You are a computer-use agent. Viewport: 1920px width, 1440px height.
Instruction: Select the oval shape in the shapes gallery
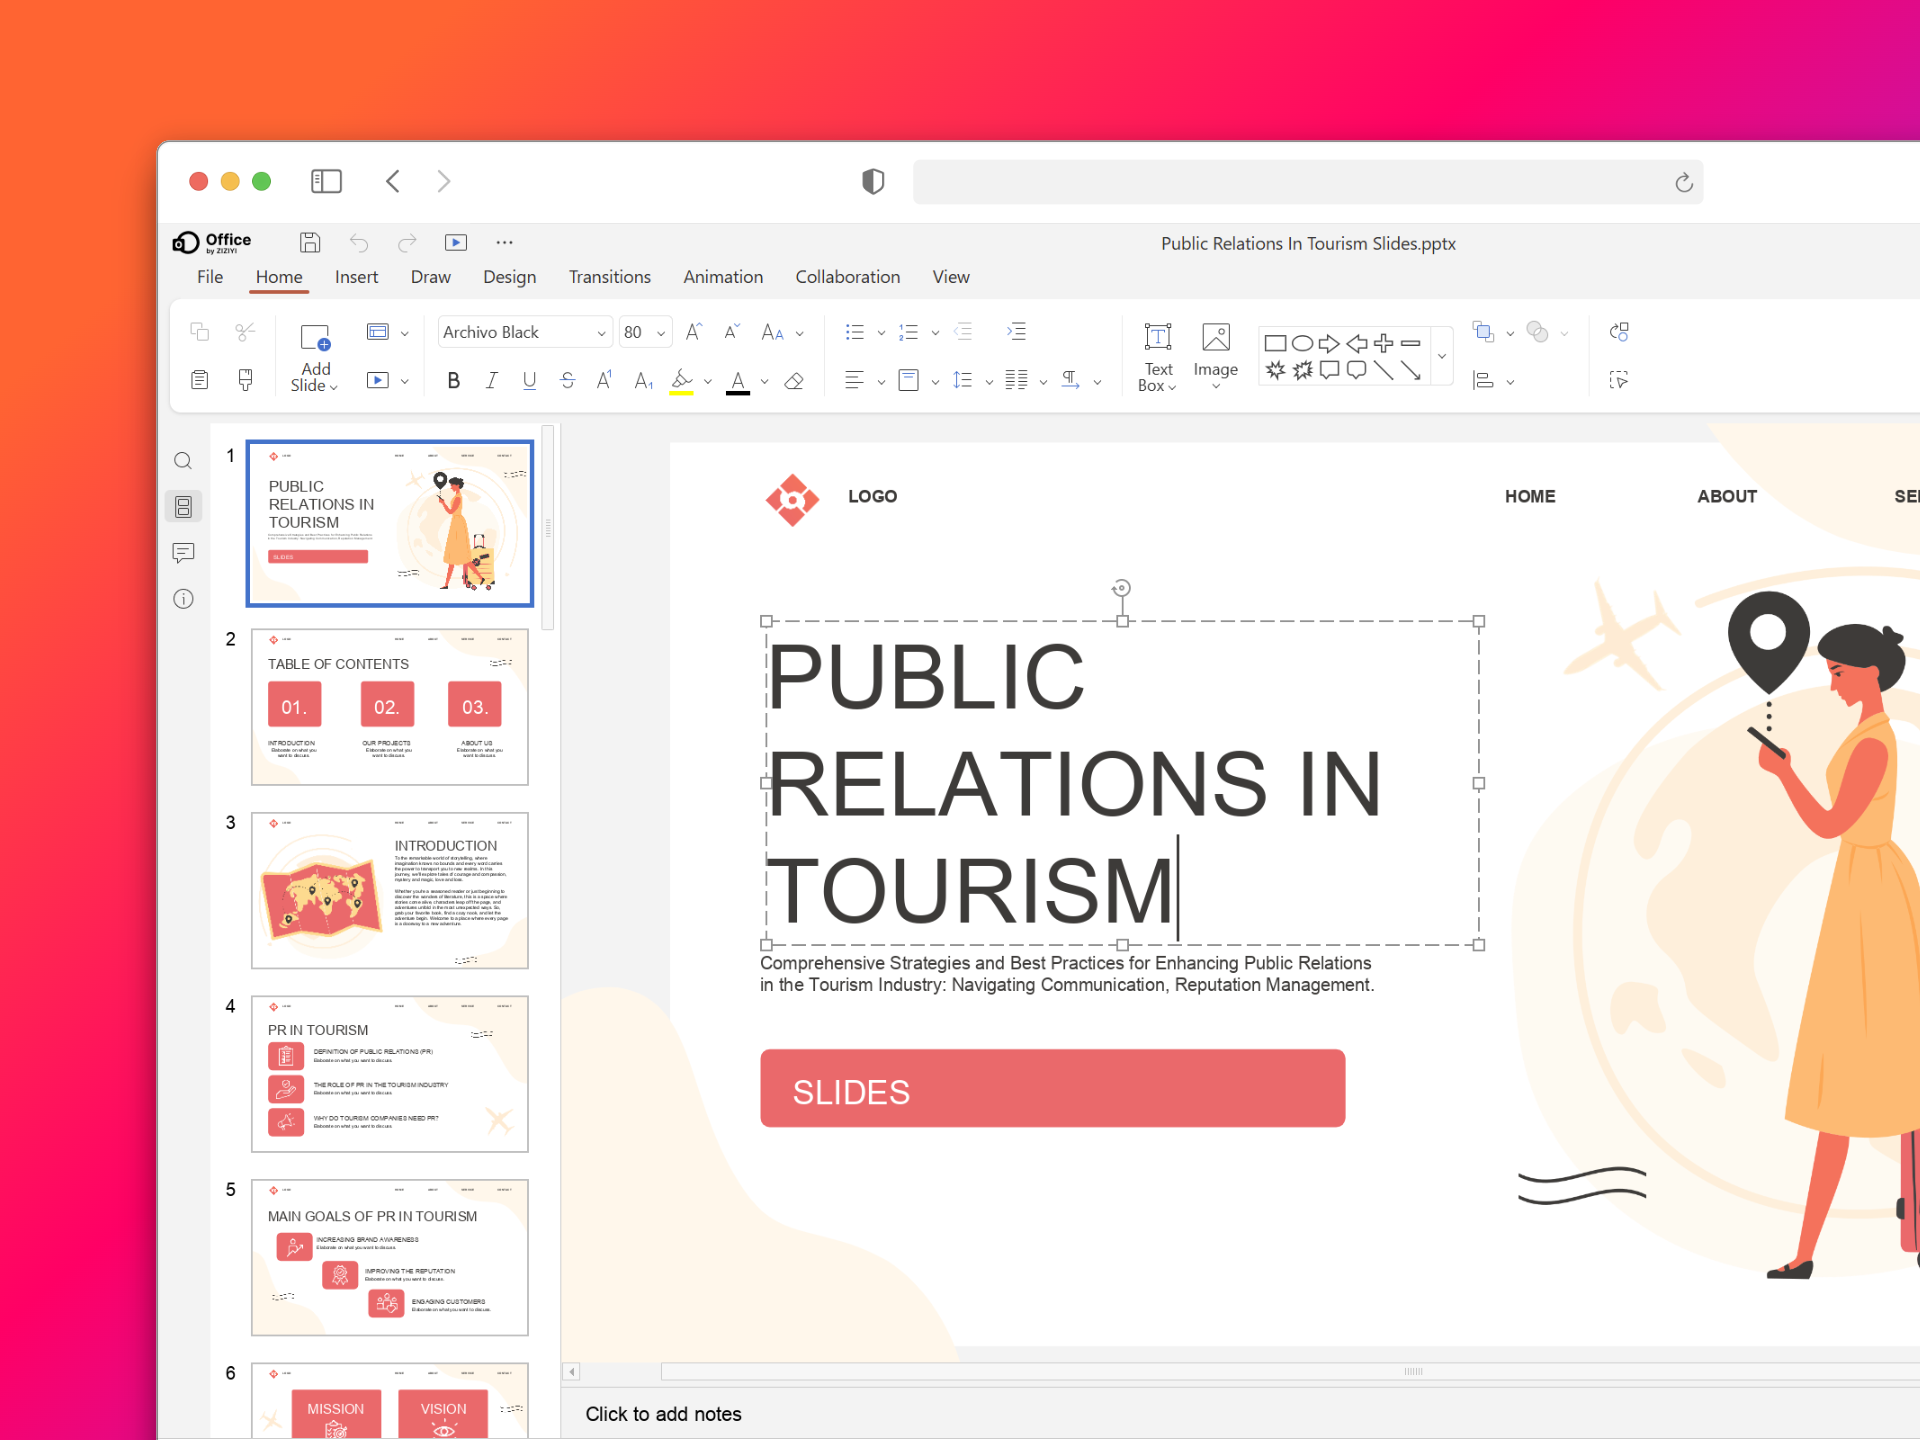(x=1301, y=343)
